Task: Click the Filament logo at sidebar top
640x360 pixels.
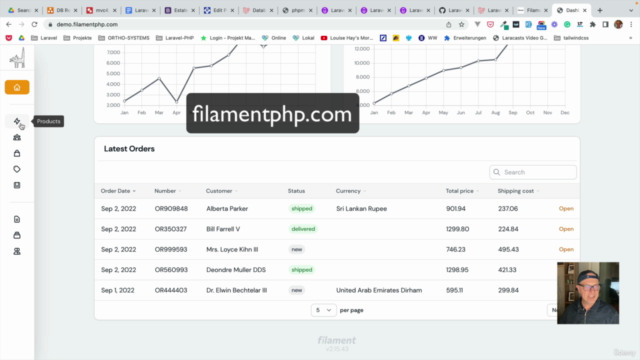Action: coord(17,58)
